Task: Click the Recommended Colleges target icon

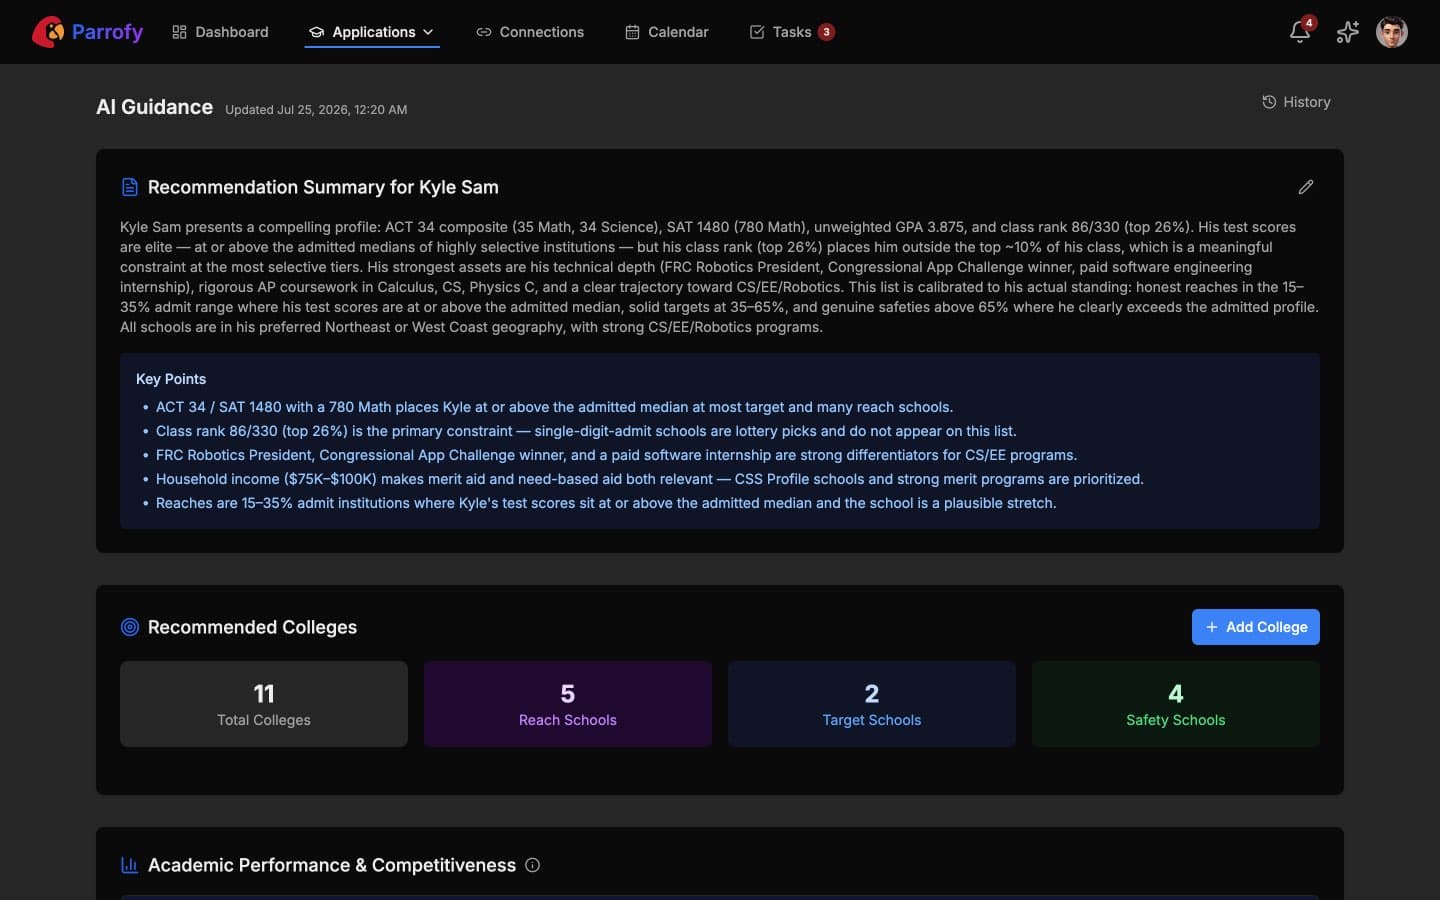Action: (130, 627)
